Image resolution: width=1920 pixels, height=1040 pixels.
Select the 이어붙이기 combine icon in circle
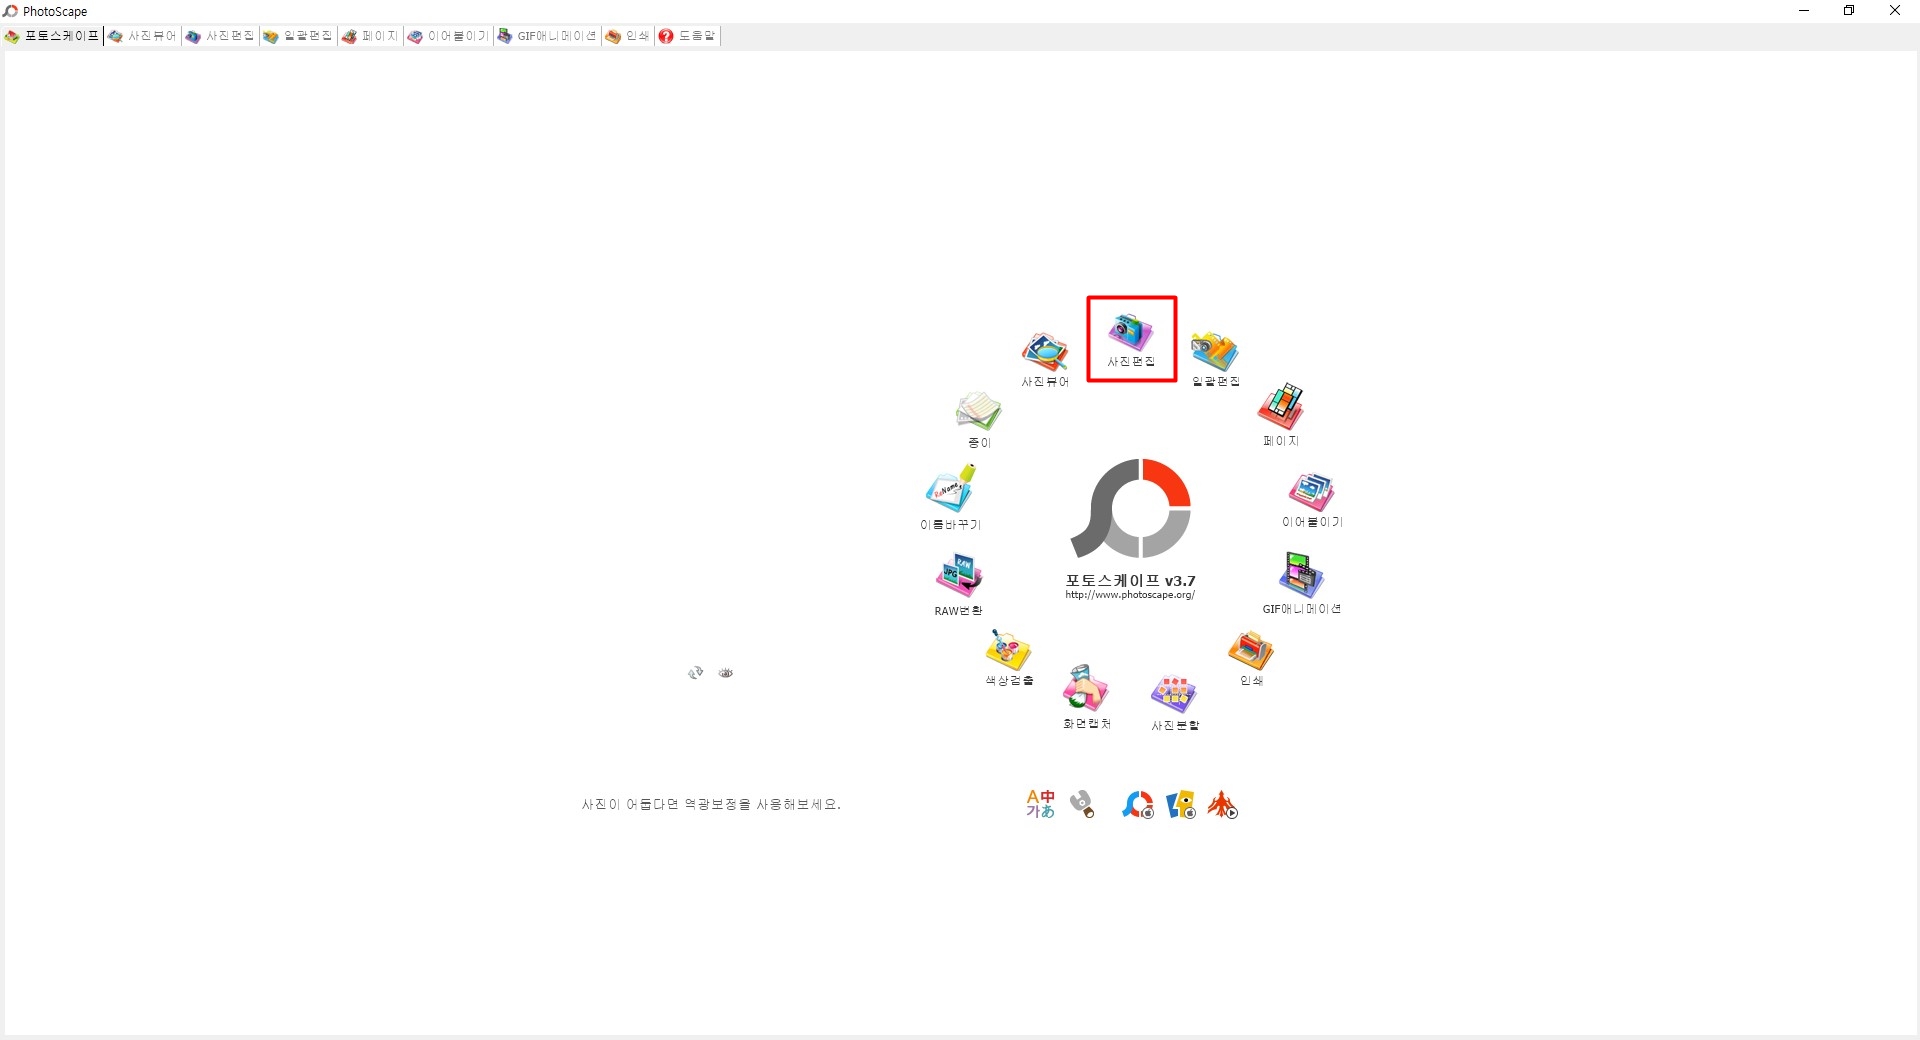pyautogui.click(x=1312, y=500)
